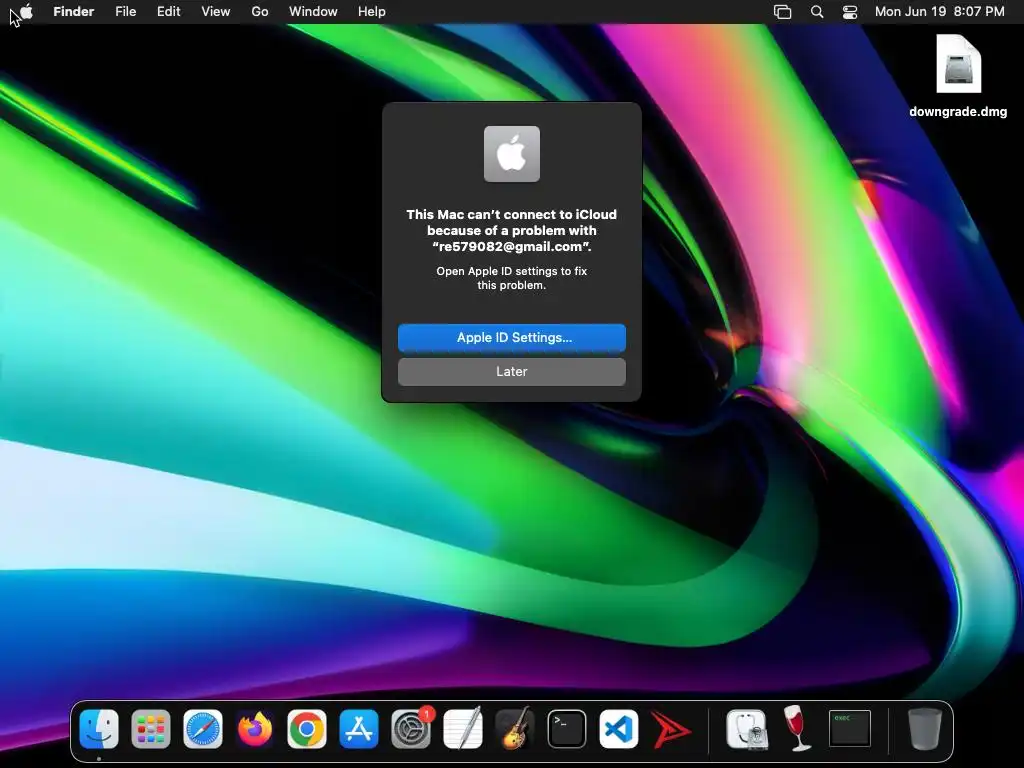Launch the red arrow app in Dock
Image resolution: width=1024 pixels, height=768 pixels.
(x=671, y=729)
